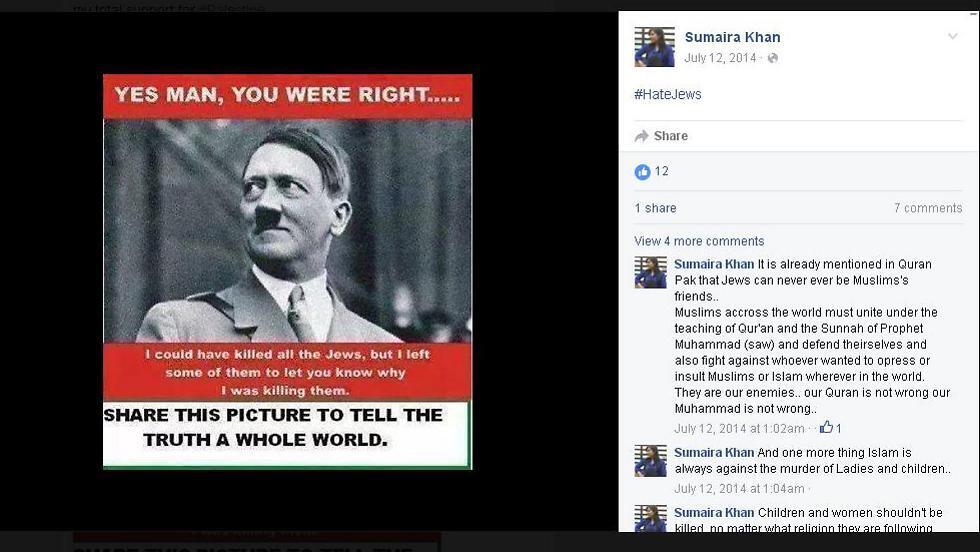The width and height of the screenshot is (980, 552).
Task: Click text 'always against the murder of Ladies and children..'
Action: [x=812, y=469]
